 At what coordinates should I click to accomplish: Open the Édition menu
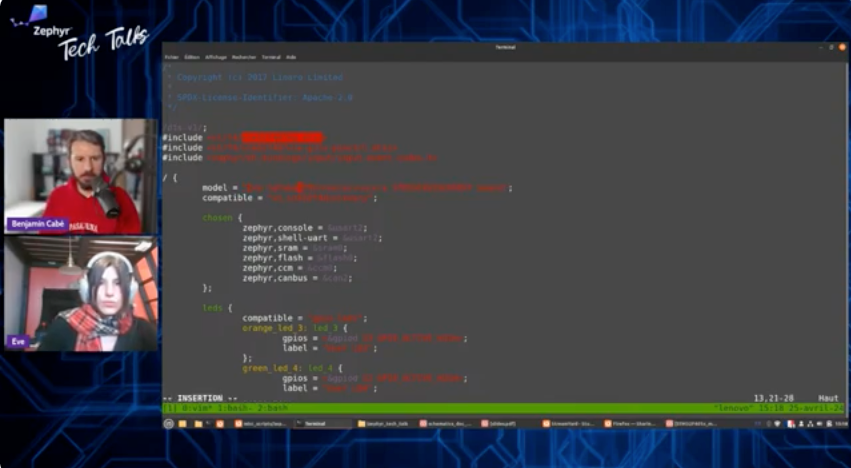(192, 57)
